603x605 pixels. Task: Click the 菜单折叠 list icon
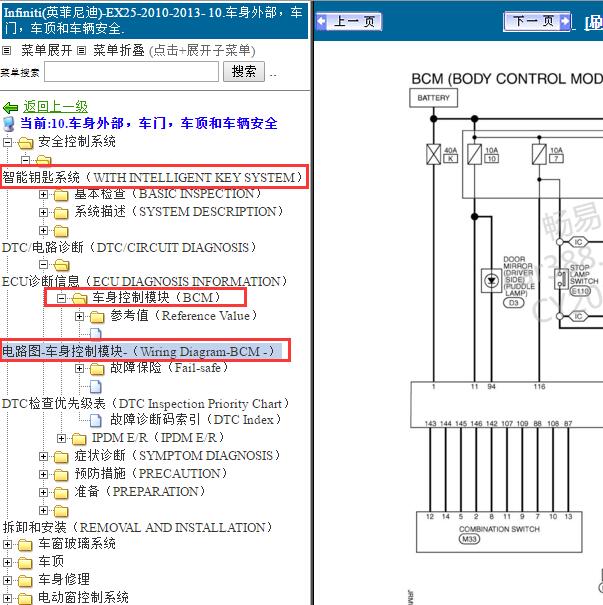(x=81, y=51)
